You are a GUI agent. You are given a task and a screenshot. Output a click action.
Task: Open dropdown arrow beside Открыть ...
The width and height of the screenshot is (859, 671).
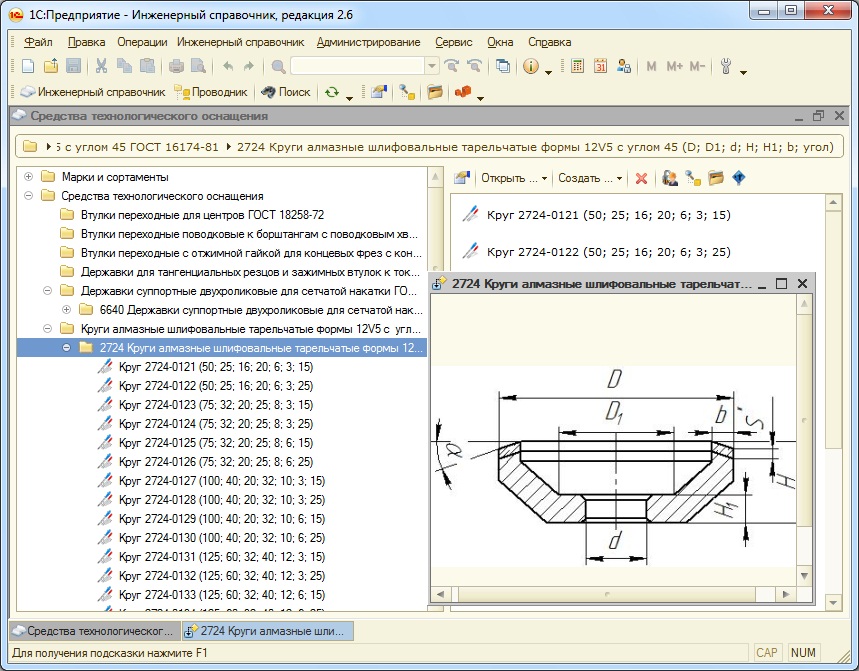point(544,179)
